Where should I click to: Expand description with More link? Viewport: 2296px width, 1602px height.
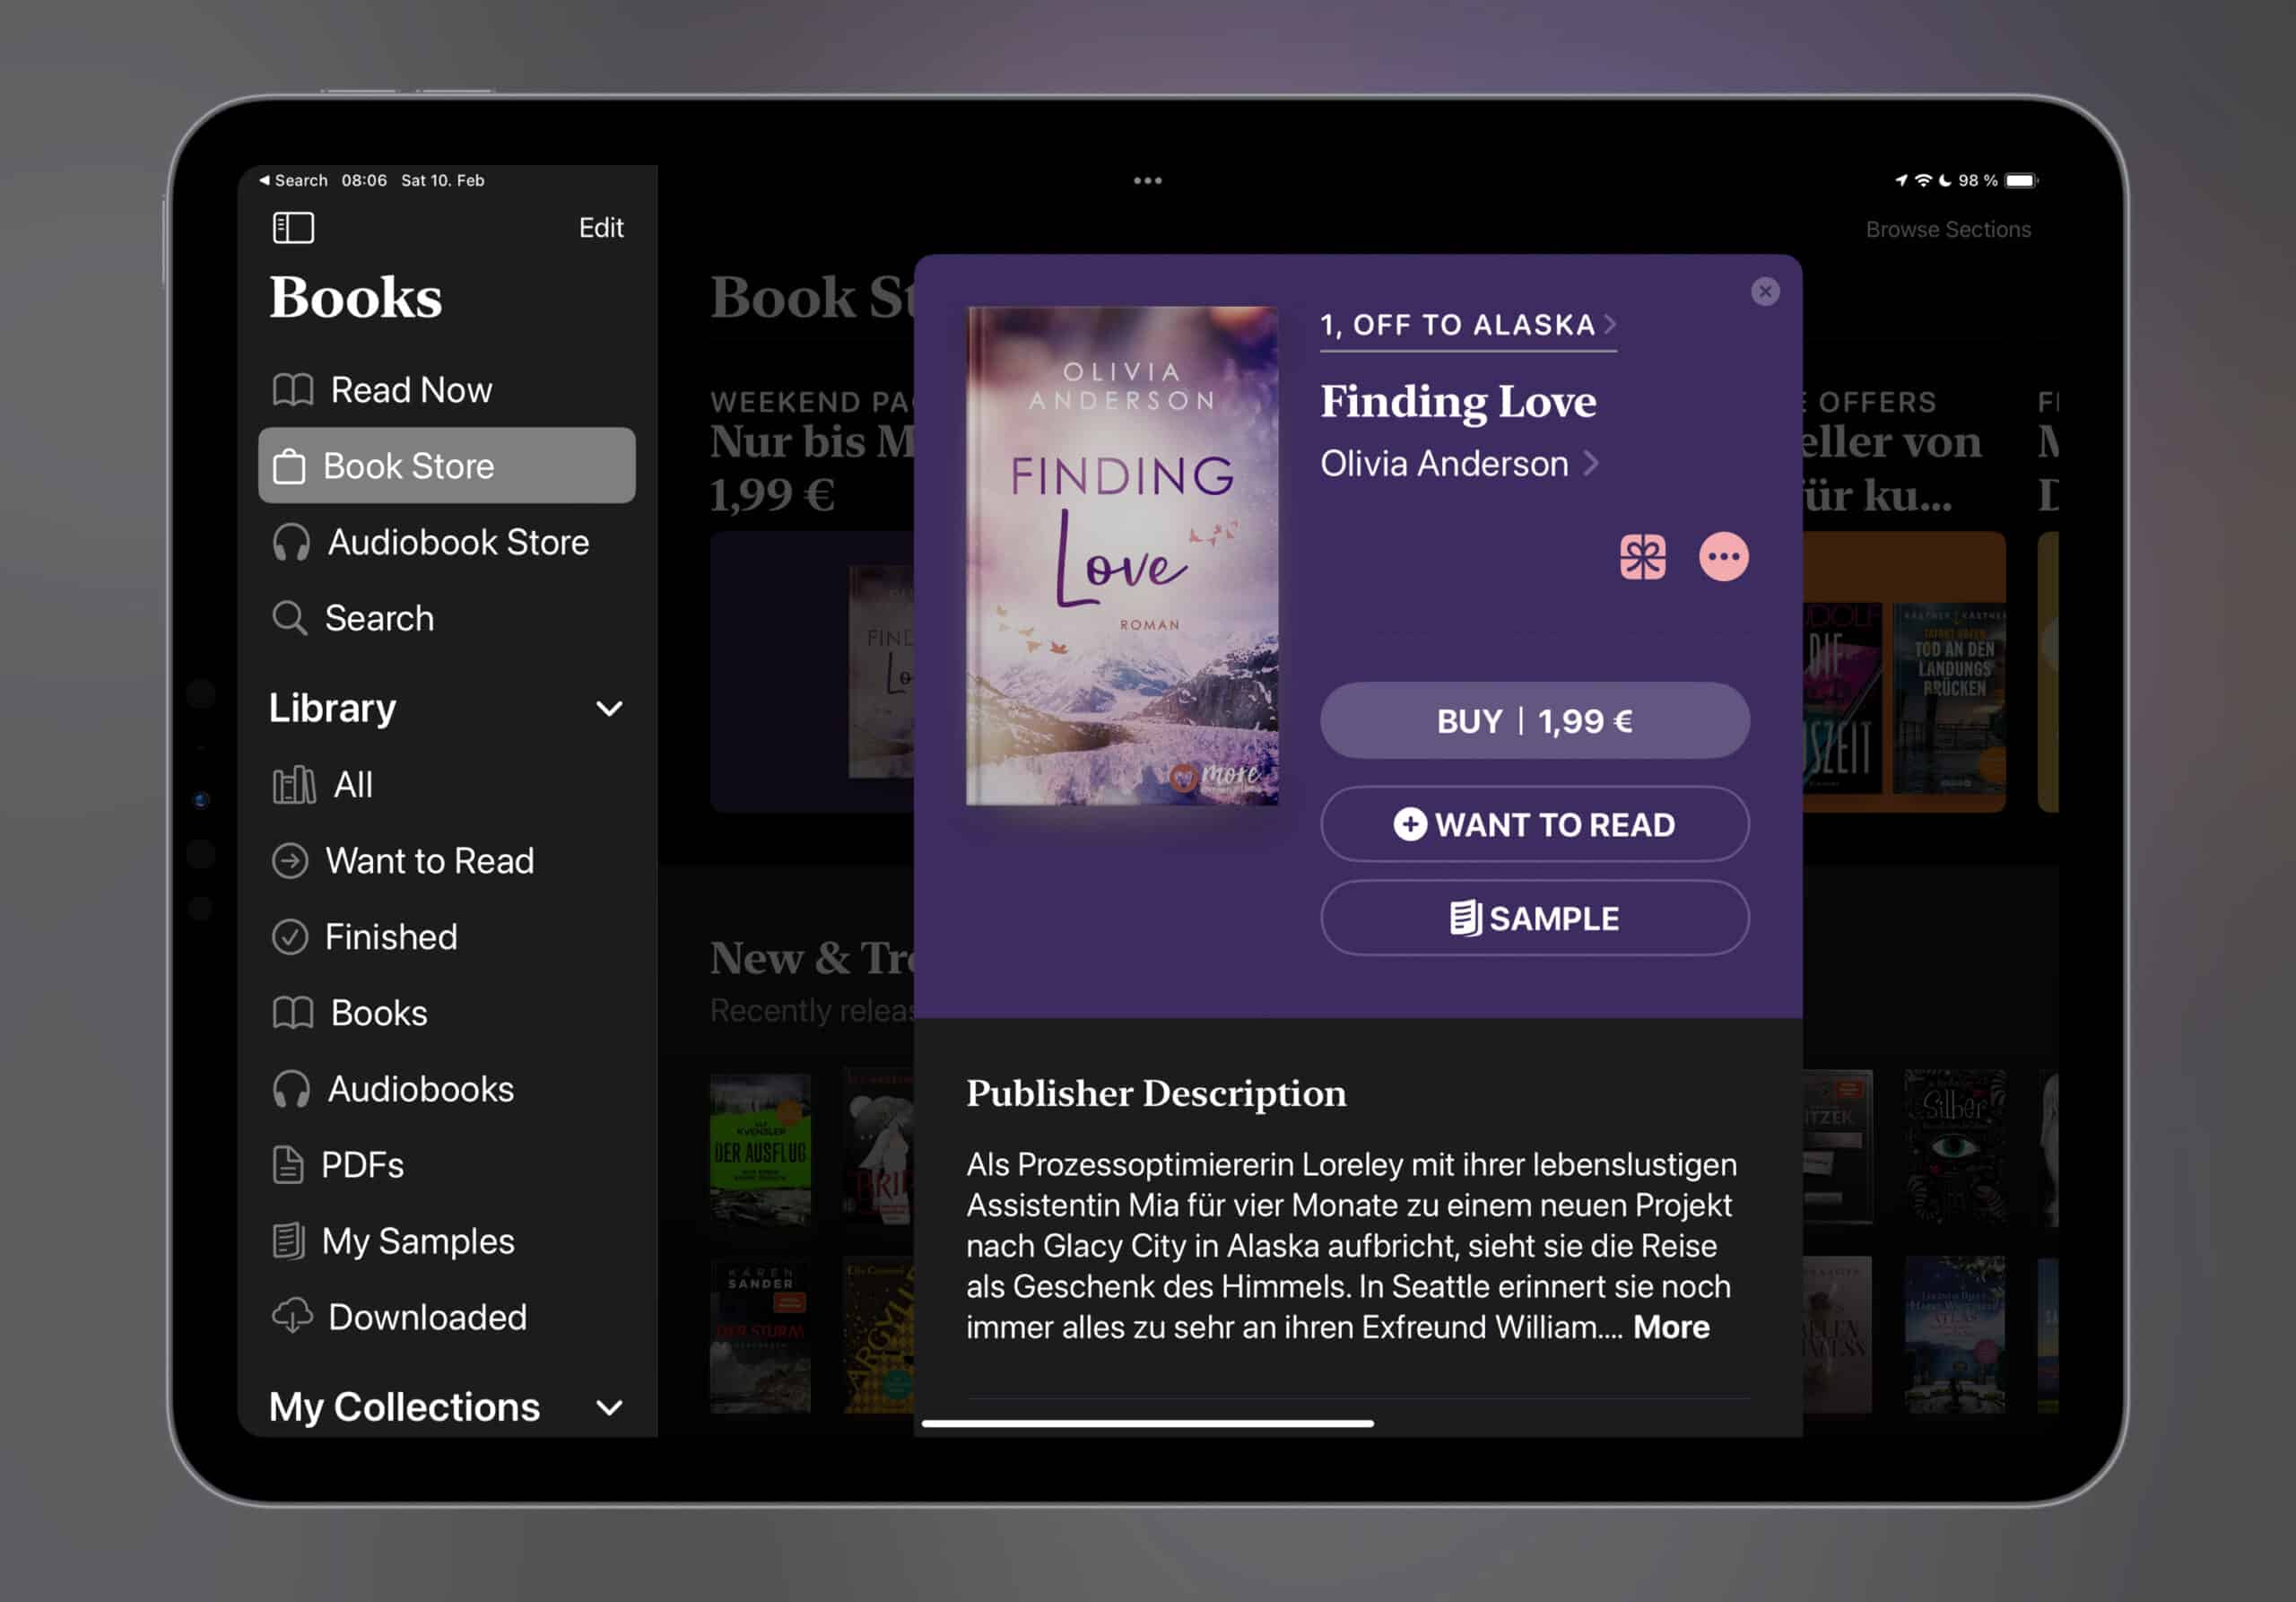(x=1671, y=1328)
